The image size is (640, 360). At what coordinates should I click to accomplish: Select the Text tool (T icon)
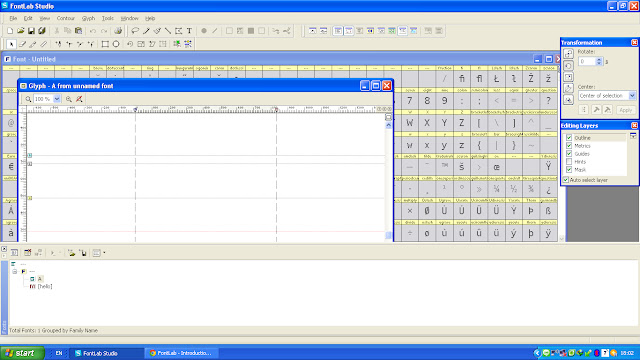click(189, 31)
